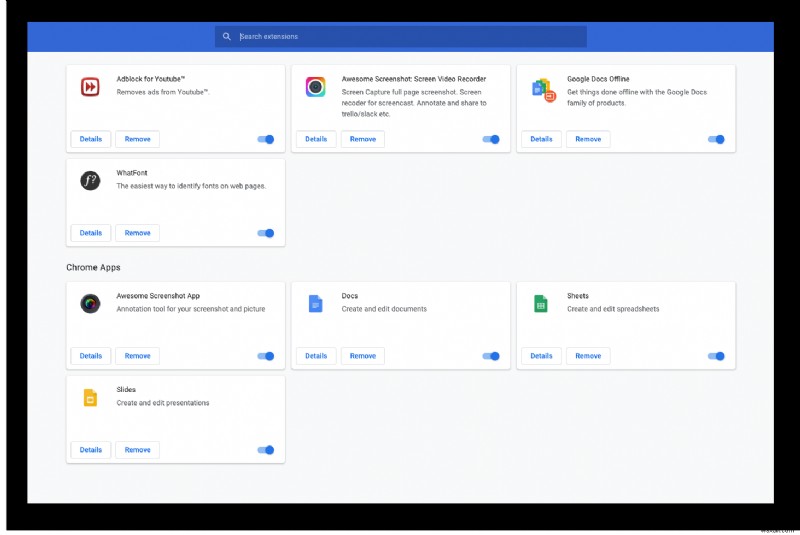
Task: Click the 'Awesome Screenshot App' title text
Action: [158, 296]
